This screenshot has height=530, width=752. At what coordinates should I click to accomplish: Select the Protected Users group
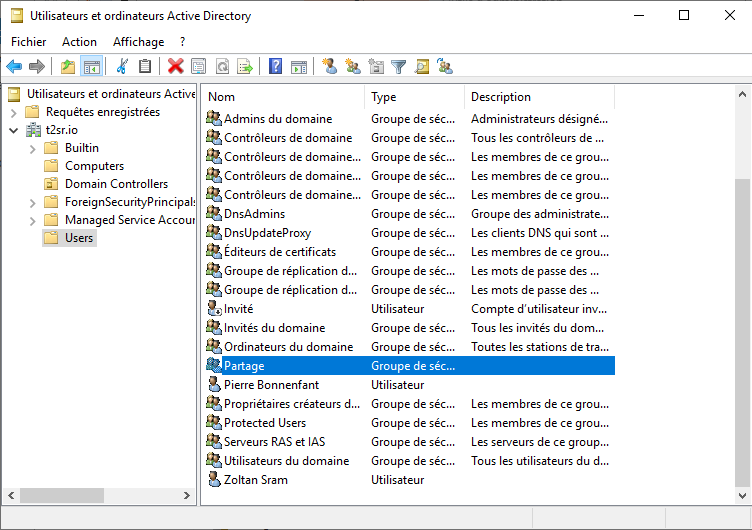(x=265, y=423)
